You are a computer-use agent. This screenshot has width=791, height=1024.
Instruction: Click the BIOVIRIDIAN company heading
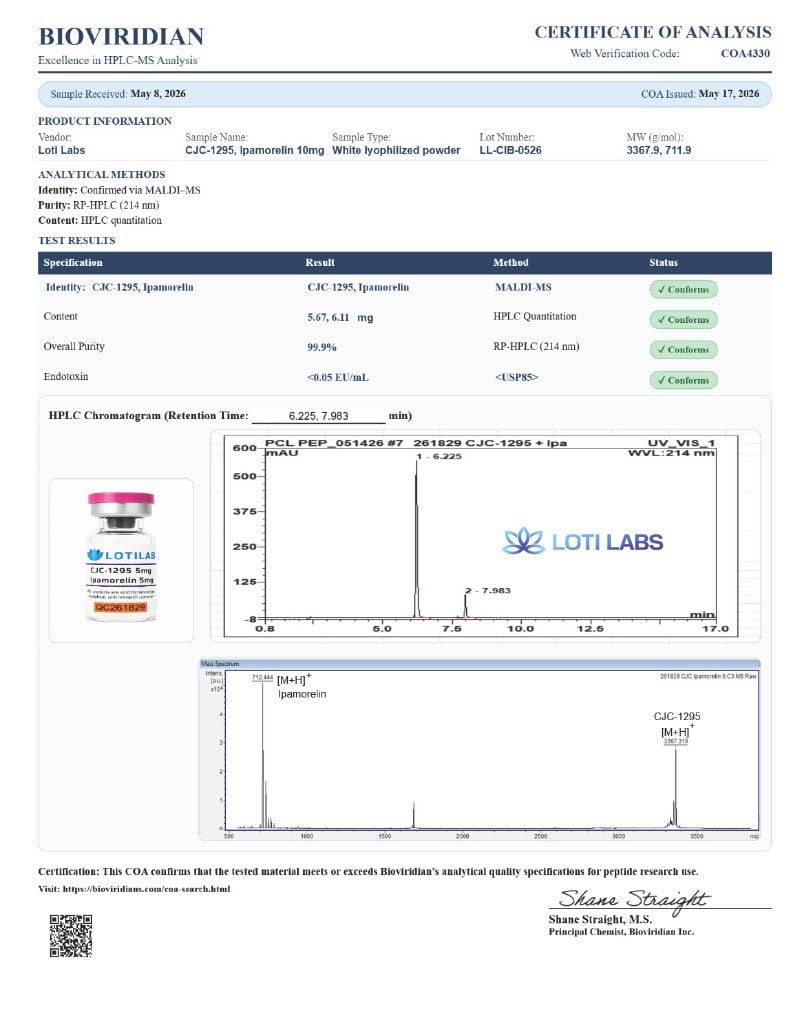point(121,37)
